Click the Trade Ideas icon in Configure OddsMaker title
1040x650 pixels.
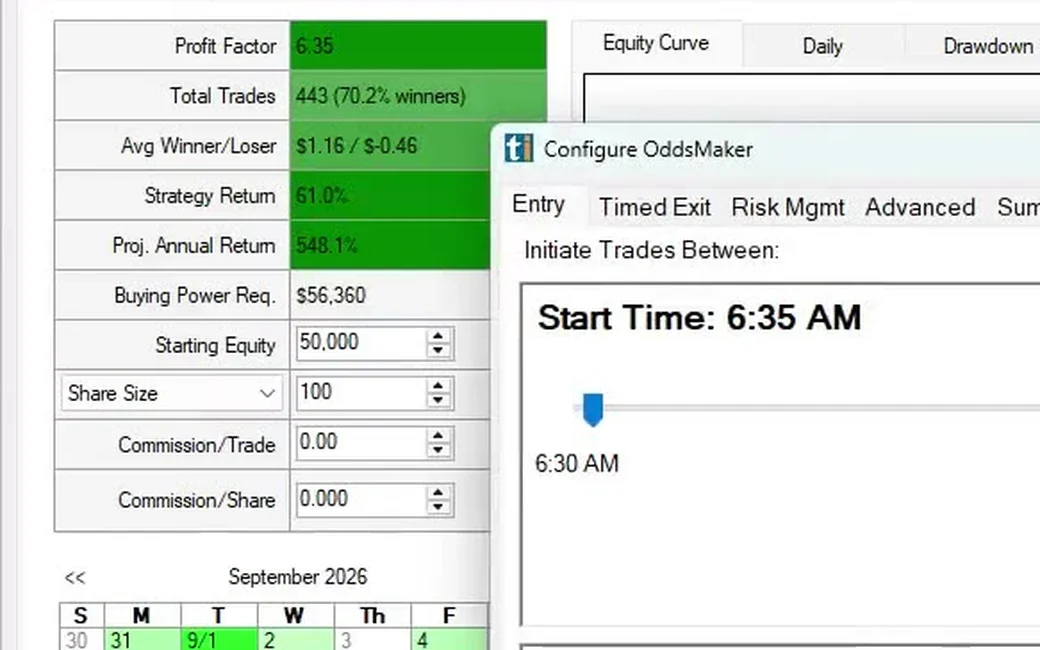pos(518,148)
